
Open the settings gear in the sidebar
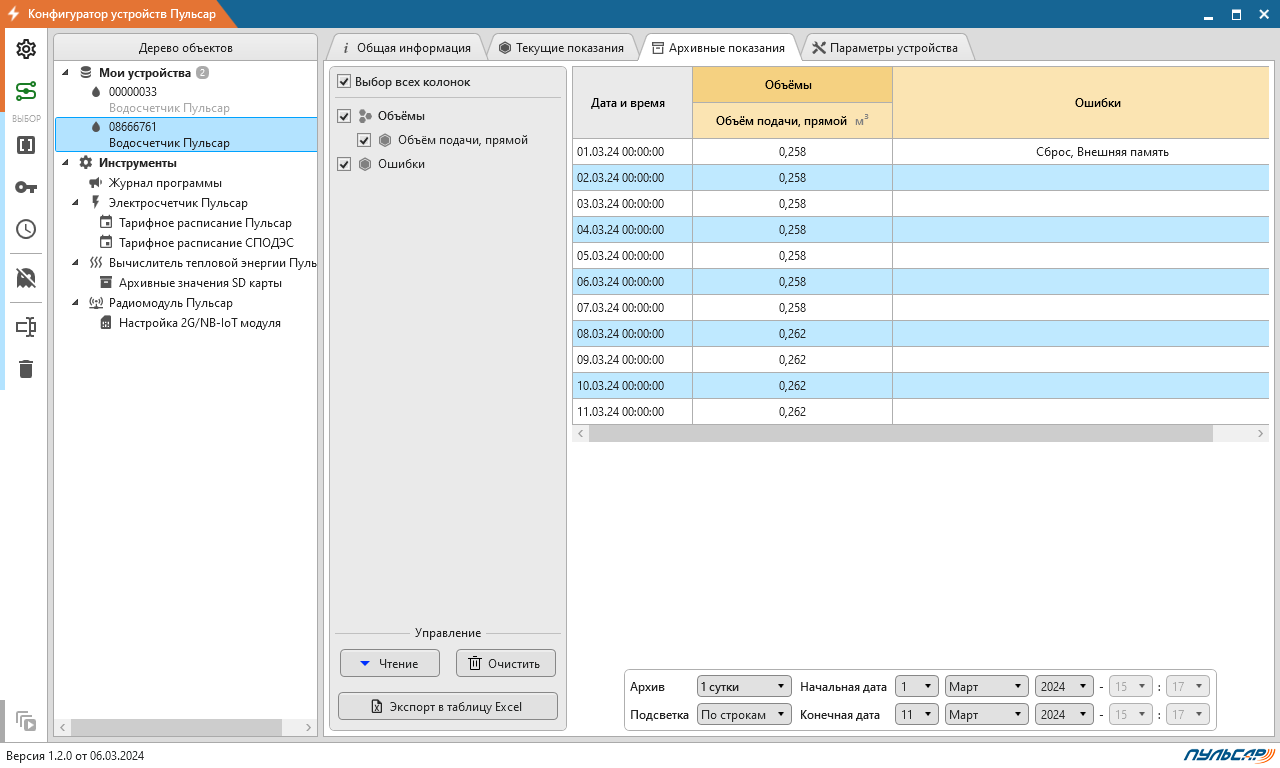point(26,49)
